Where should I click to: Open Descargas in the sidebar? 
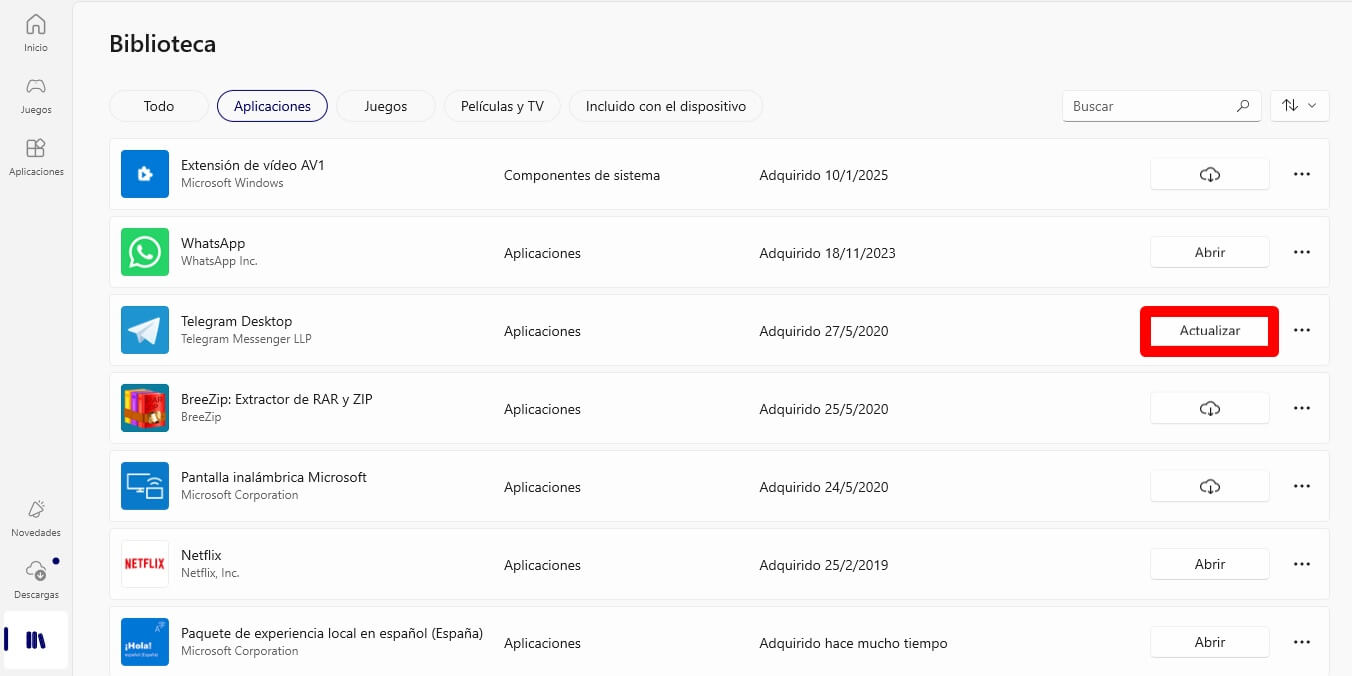(x=36, y=580)
